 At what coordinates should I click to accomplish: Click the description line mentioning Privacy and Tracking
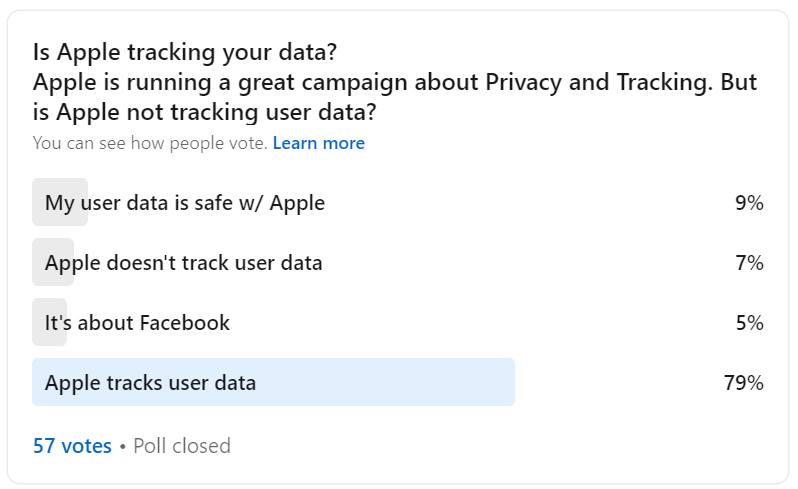tap(395, 82)
